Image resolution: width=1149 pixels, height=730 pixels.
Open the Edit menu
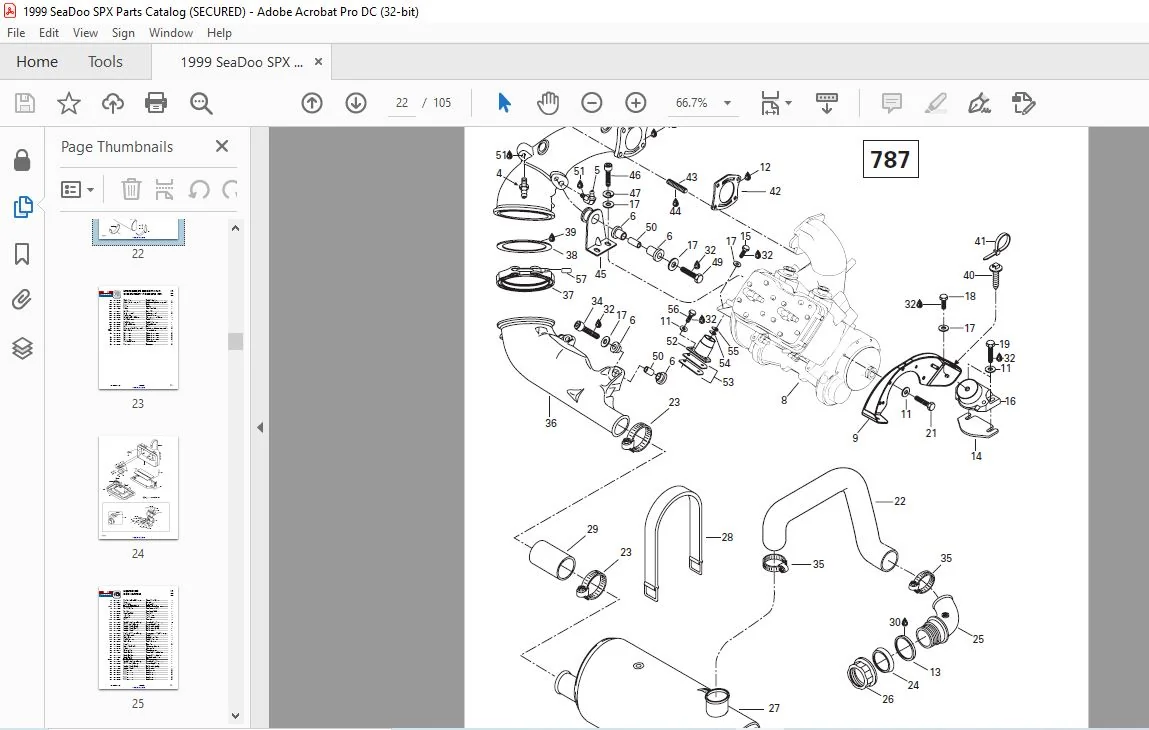pyautogui.click(x=48, y=33)
